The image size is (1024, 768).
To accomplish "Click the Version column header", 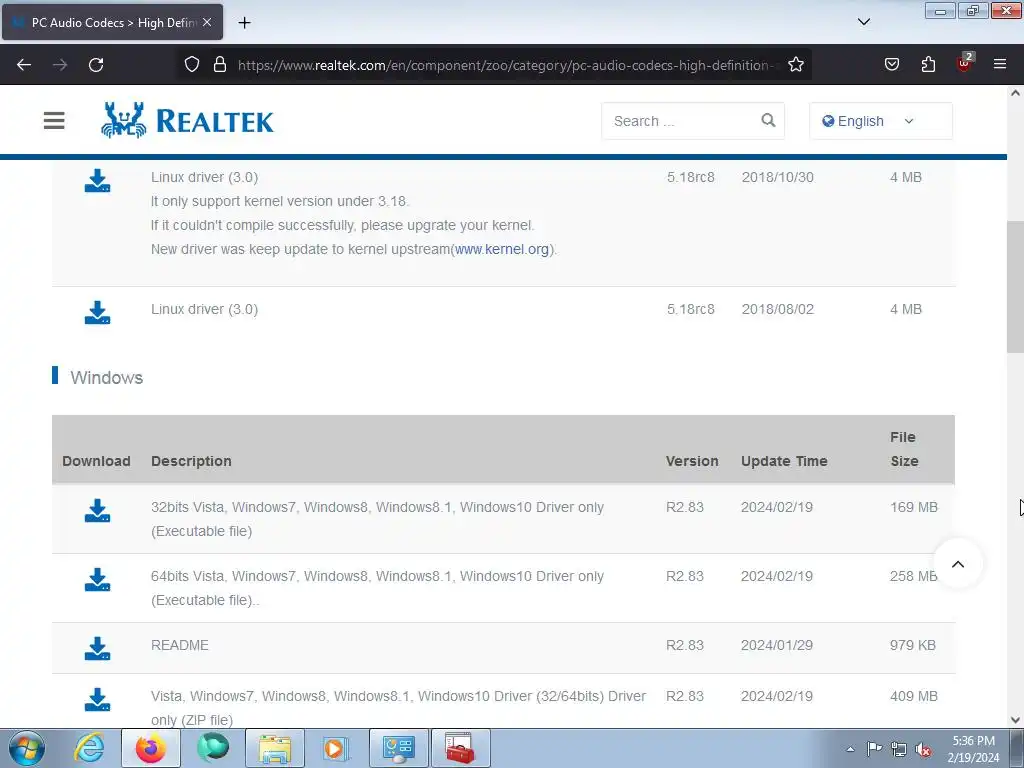I will (x=692, y=461).
